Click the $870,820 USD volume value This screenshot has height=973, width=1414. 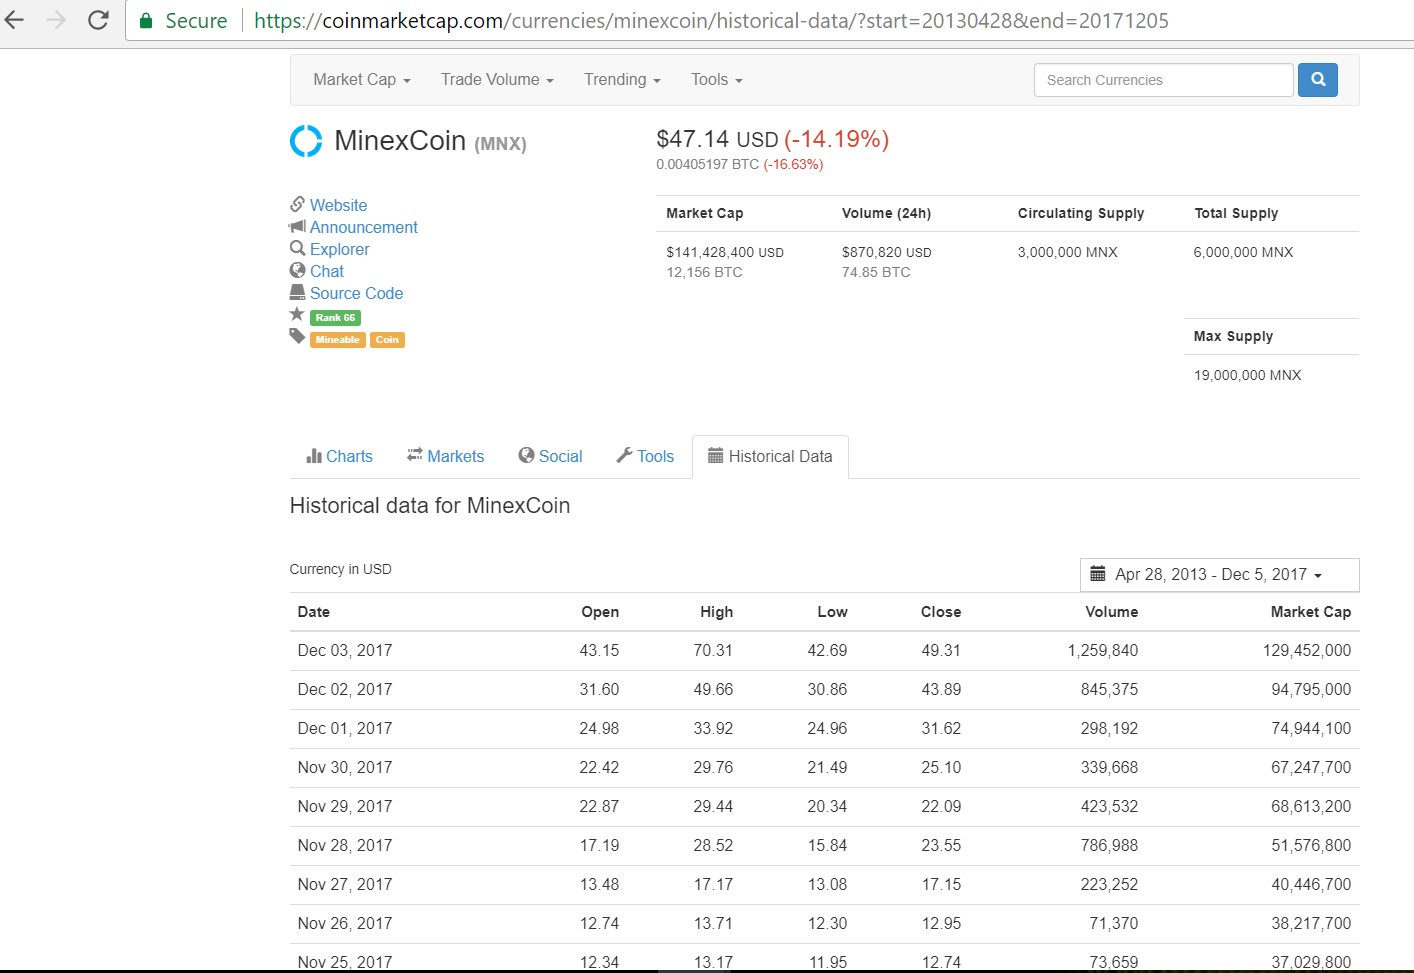pos(887,252)
